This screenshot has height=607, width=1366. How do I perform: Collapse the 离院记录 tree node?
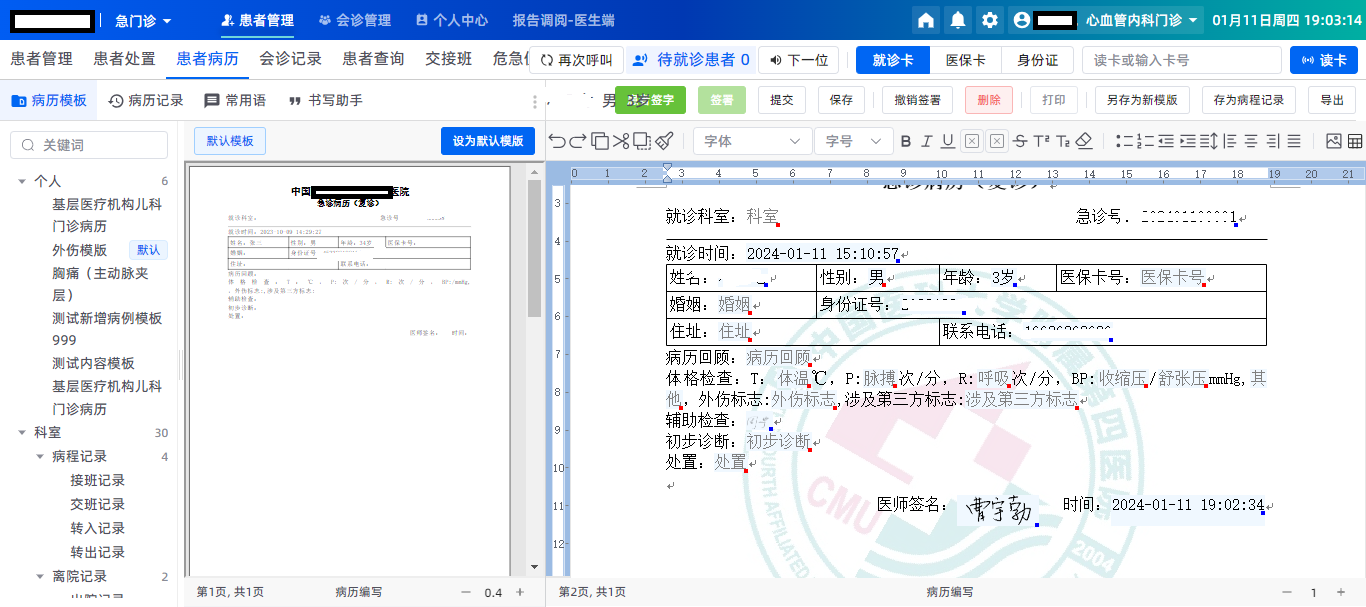pos(40,576)
